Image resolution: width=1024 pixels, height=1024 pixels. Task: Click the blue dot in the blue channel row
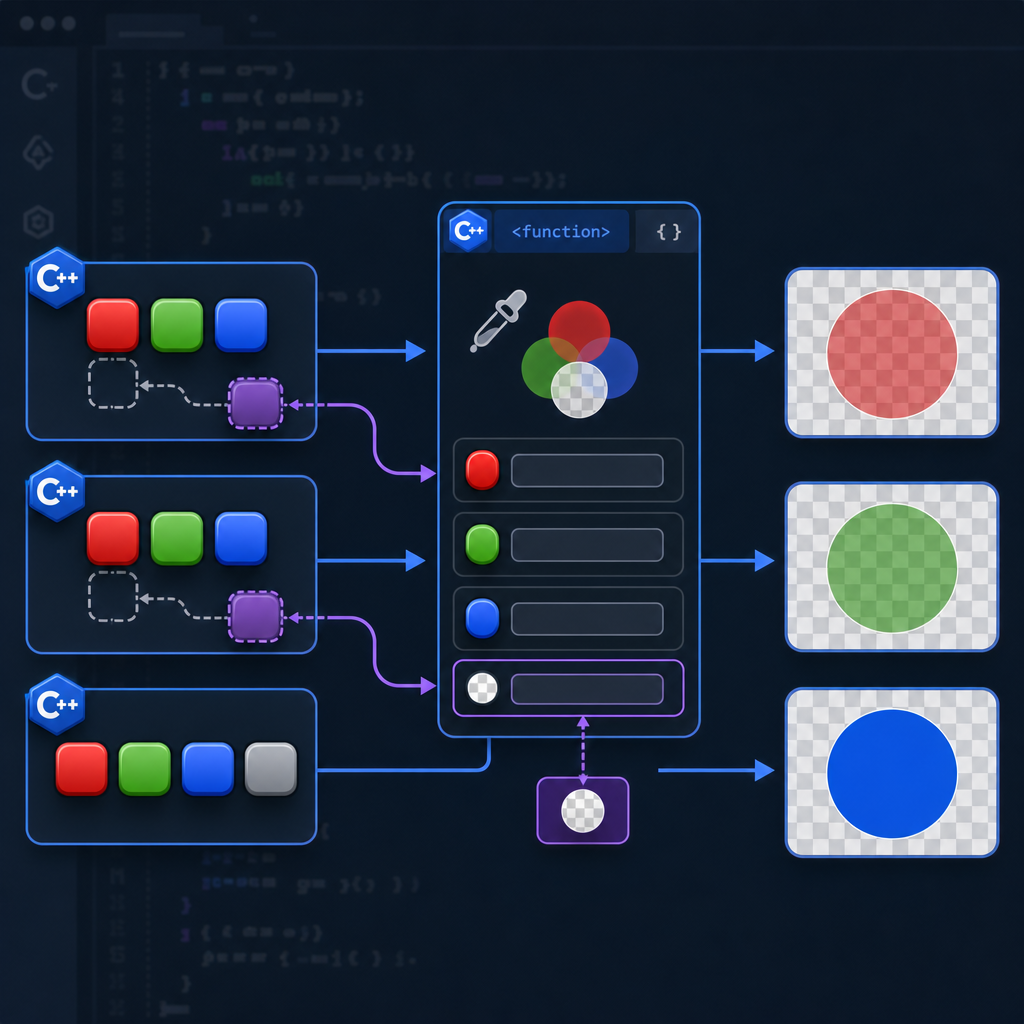[x=482, y=618]
